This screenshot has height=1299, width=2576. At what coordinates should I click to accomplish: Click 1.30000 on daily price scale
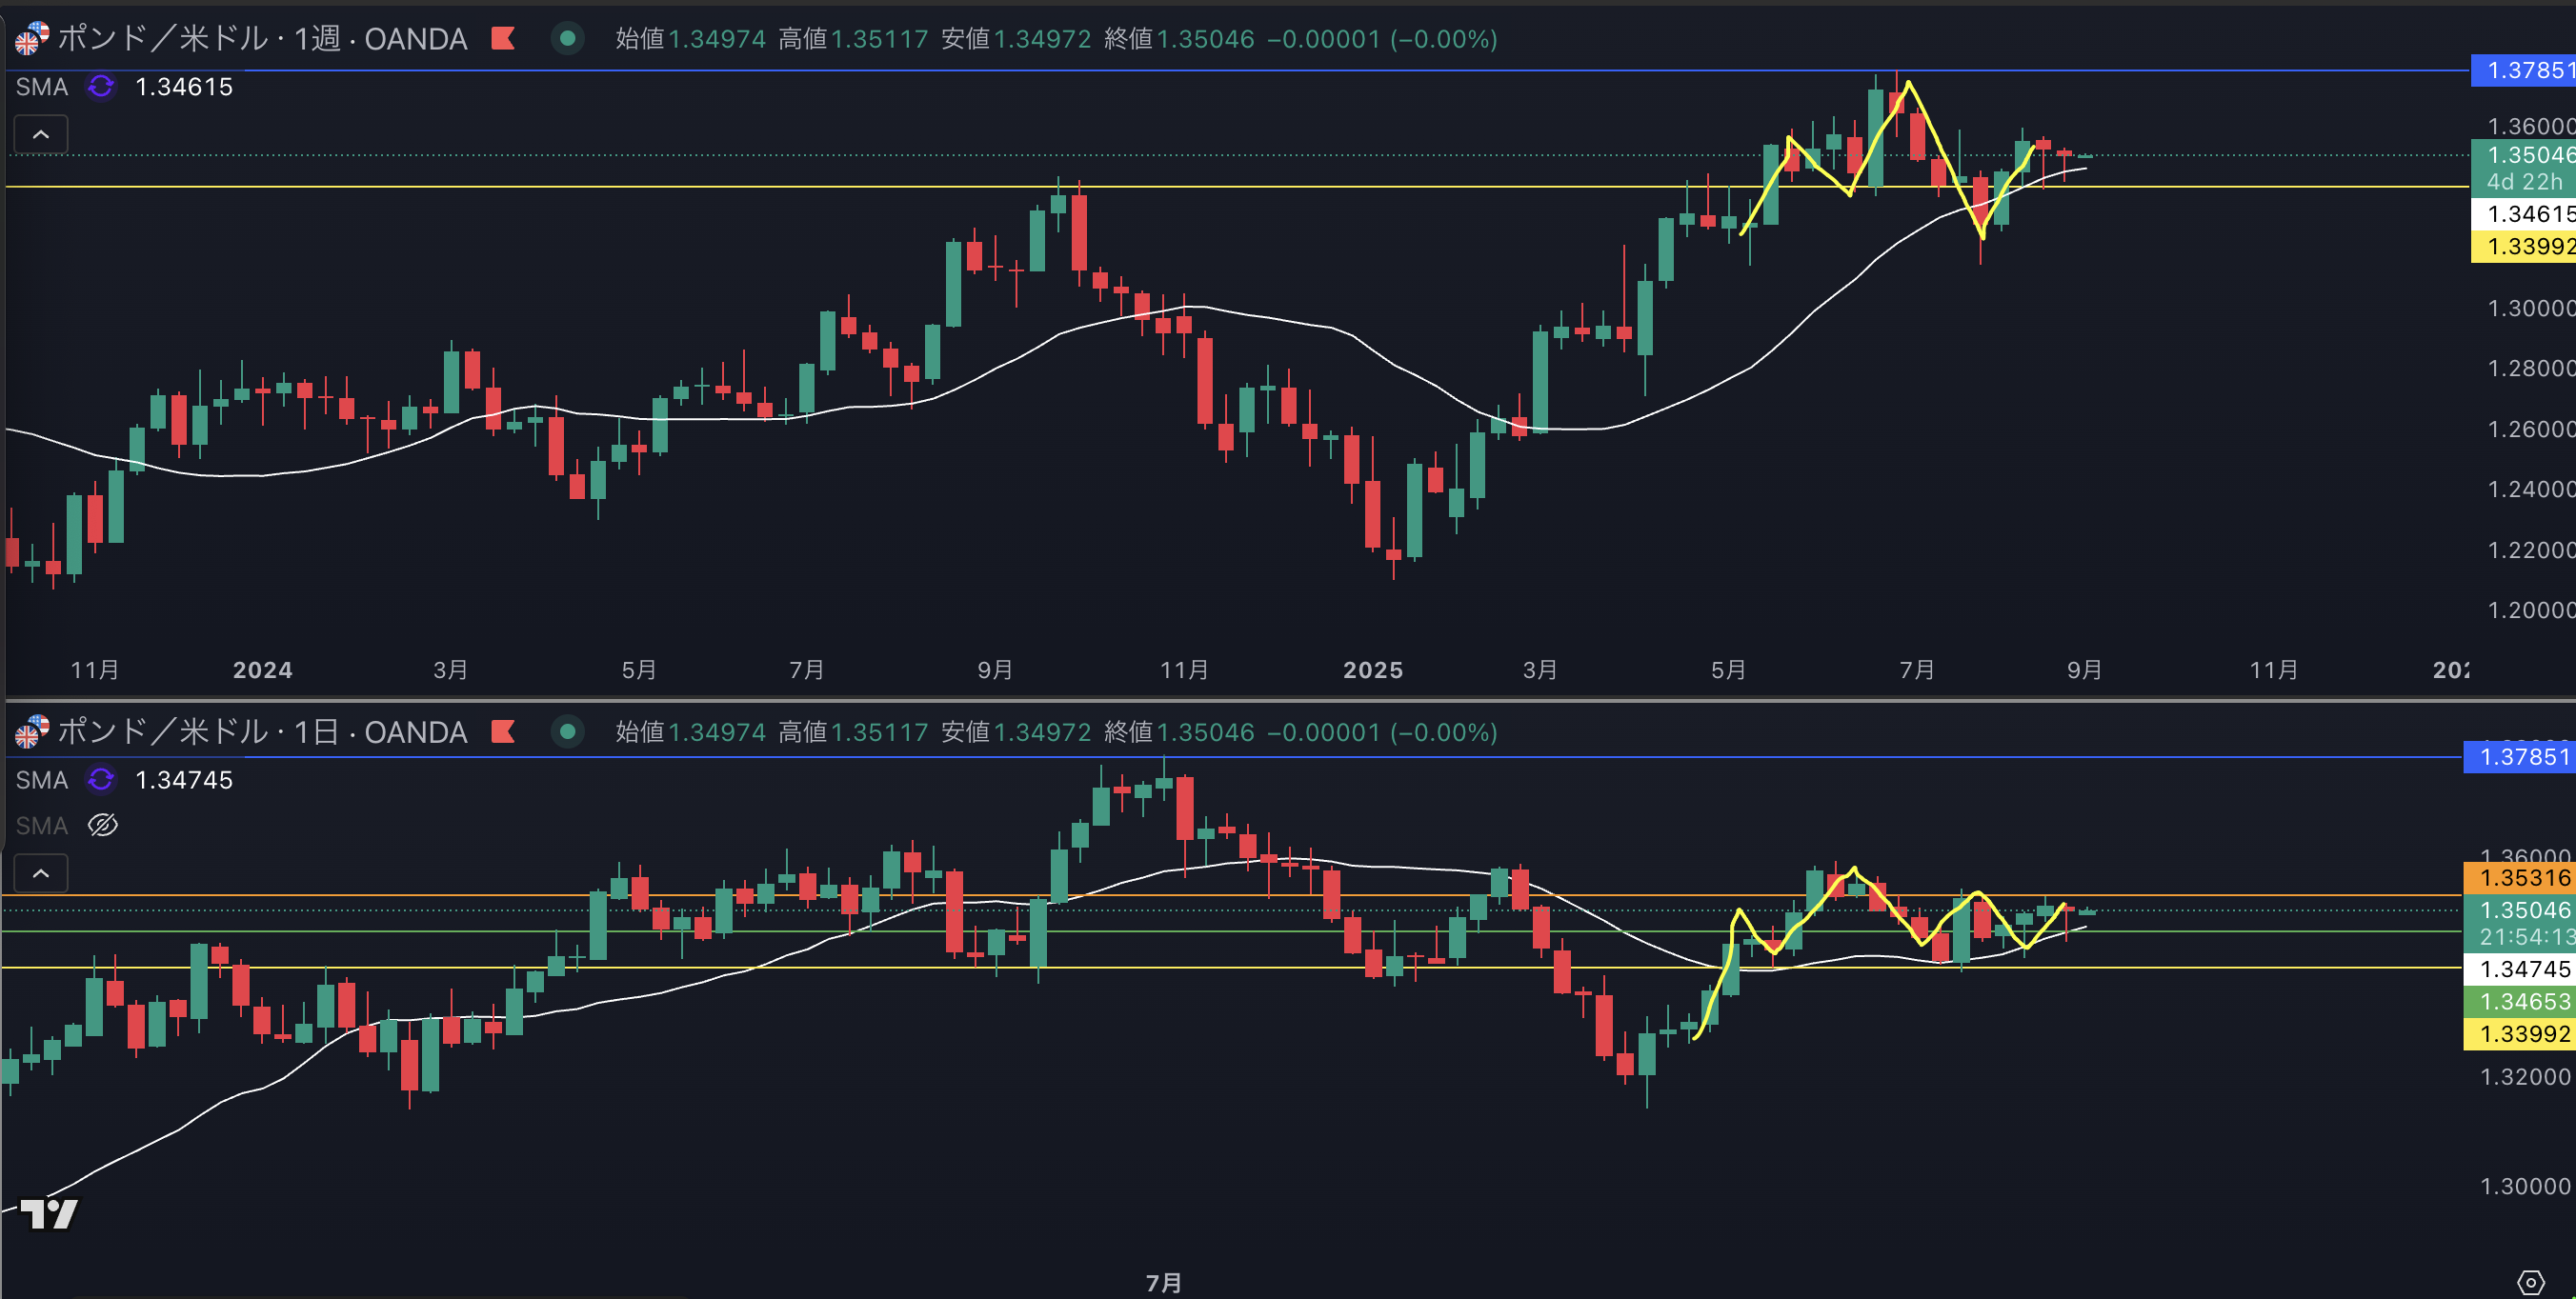[x=2525, y=1187]
